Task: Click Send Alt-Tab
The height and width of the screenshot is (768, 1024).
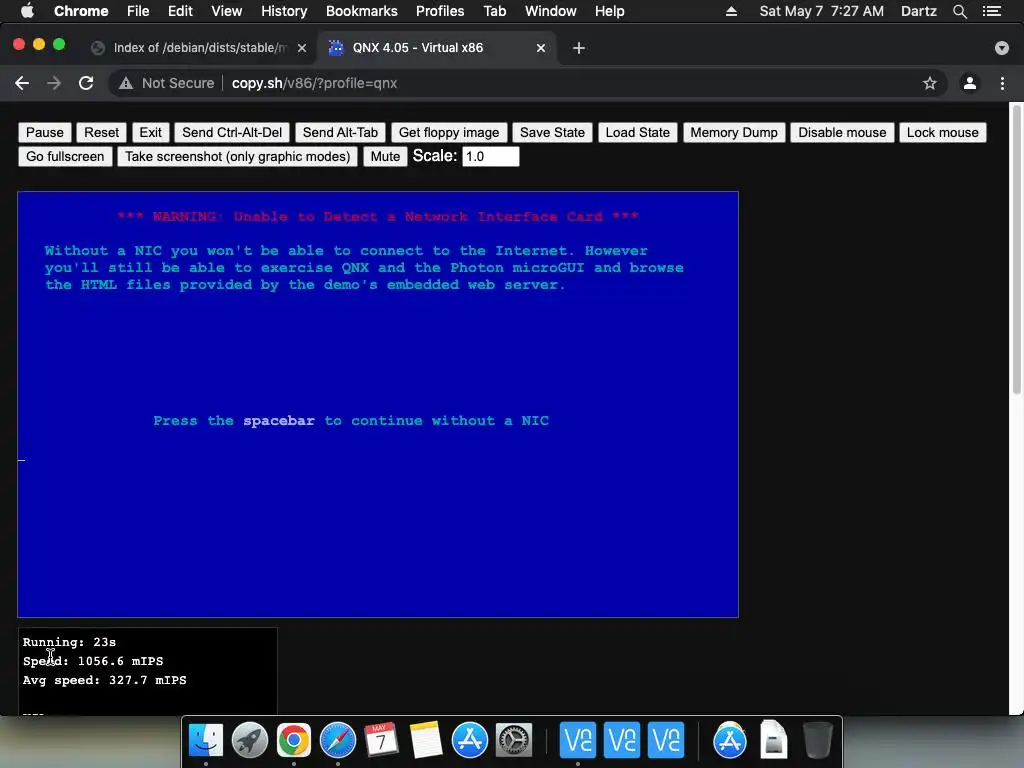Action: coord(340,133)
